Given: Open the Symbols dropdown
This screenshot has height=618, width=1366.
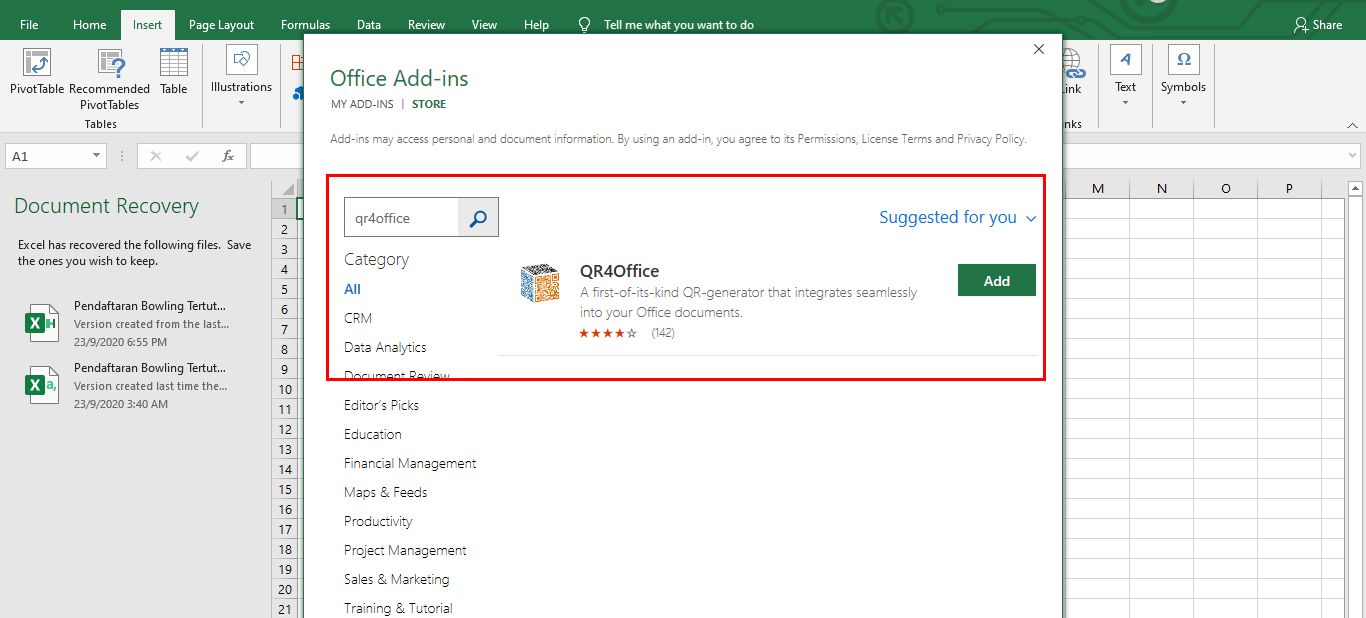Looking at the screenshot, I should coord(1184,77).
